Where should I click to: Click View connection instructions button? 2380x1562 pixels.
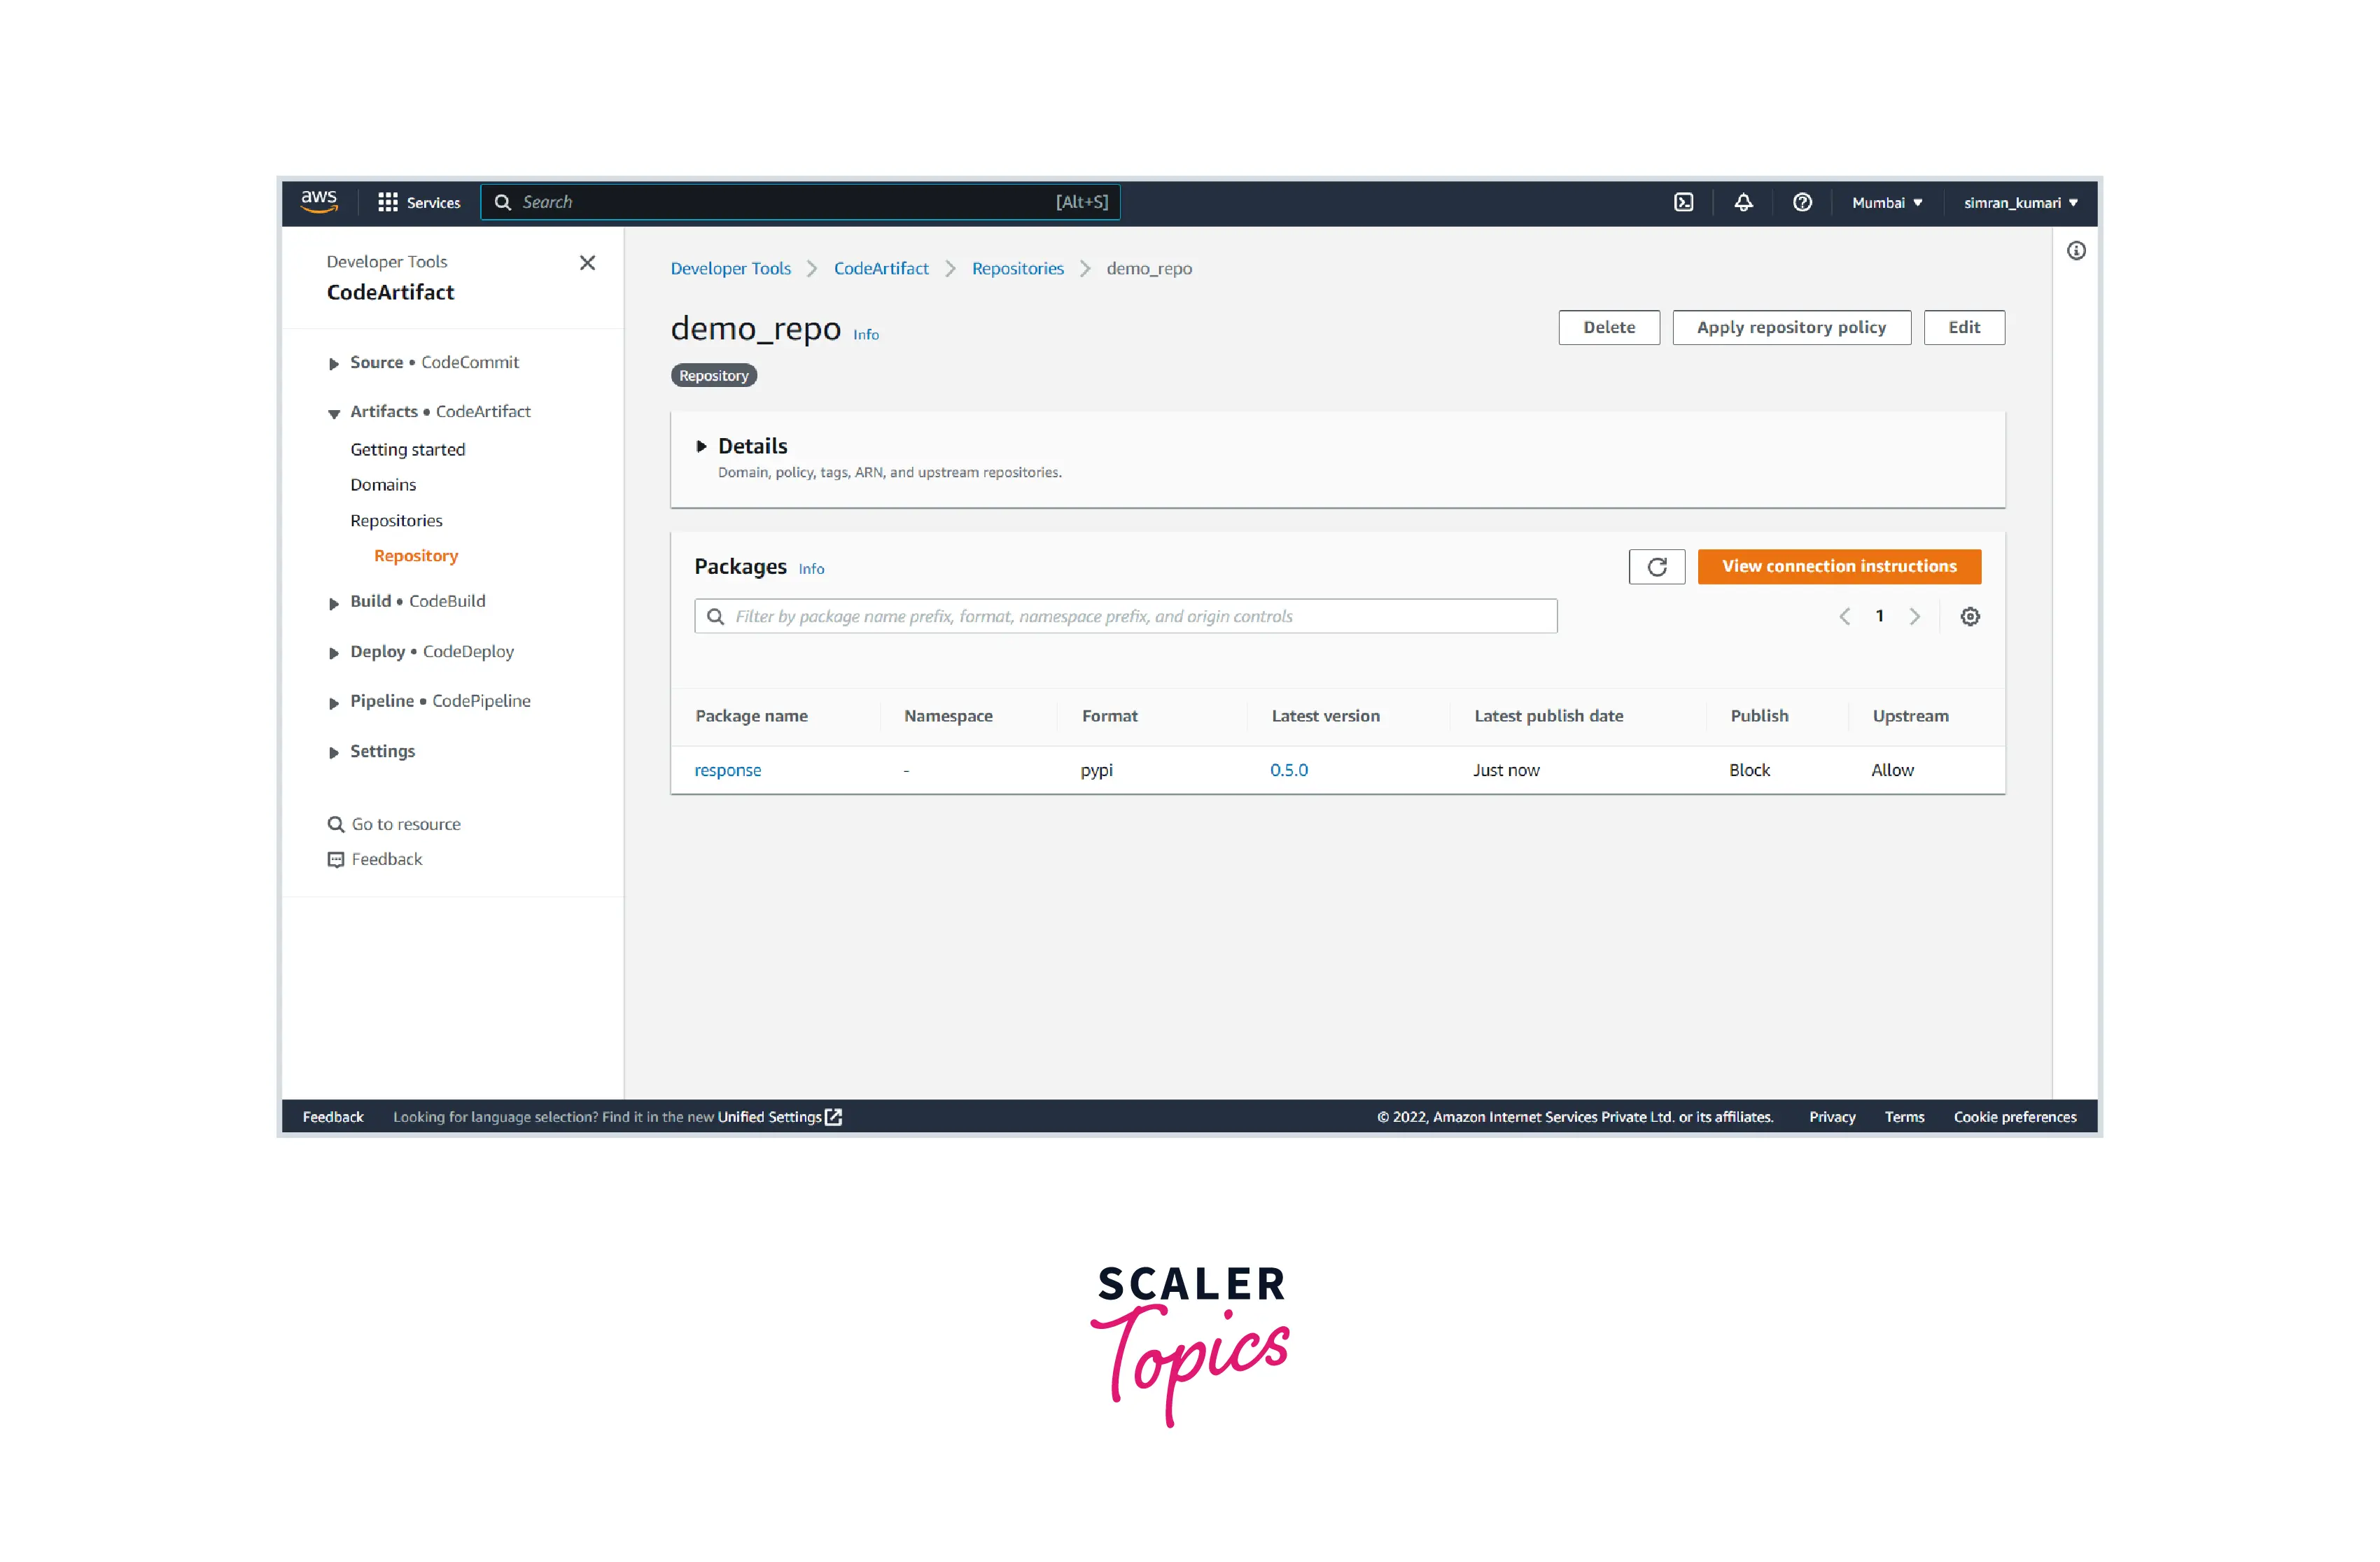1838,567
